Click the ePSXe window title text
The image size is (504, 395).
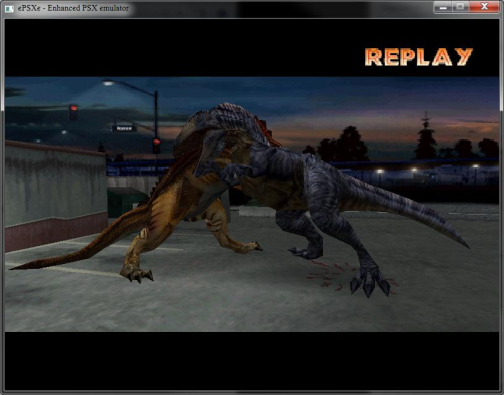click(x=73, y=8)
